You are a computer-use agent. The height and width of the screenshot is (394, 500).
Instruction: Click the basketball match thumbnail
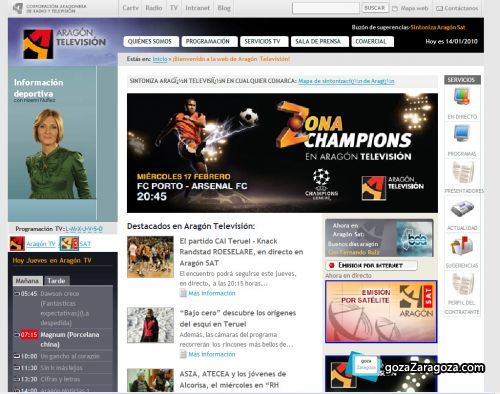[150, 257]
